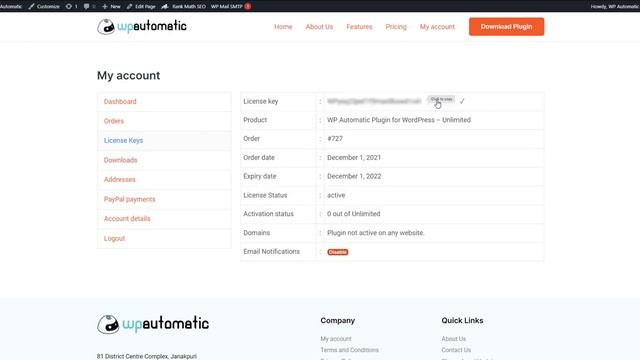Click 'Plugin not active on any website.' text
The image size is (640, 360).
(x=376, y=233)
